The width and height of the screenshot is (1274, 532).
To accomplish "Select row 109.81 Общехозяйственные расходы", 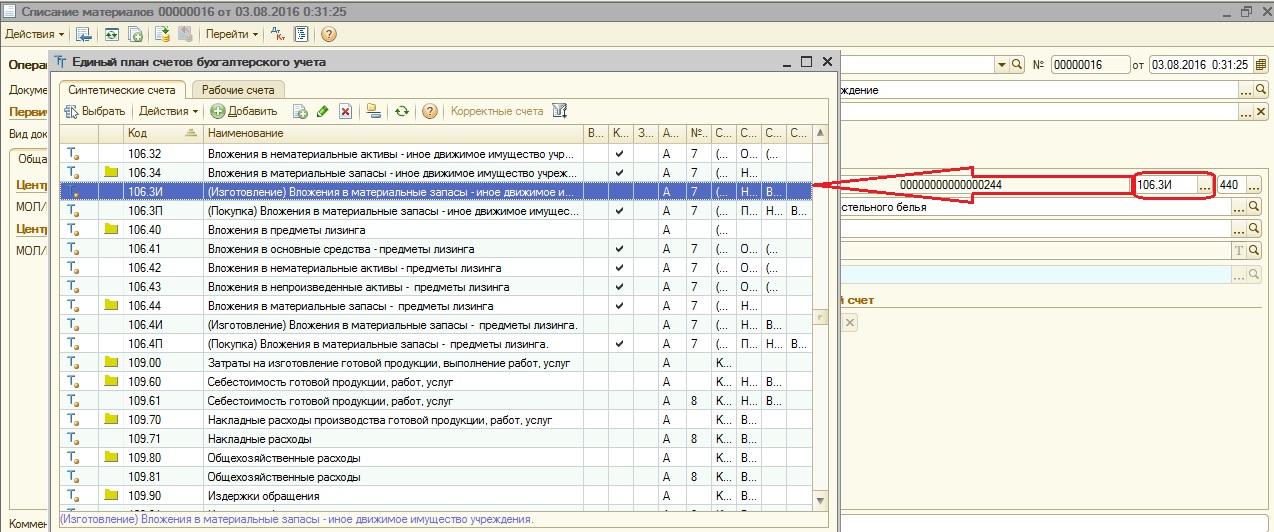I will pos(435,477).
